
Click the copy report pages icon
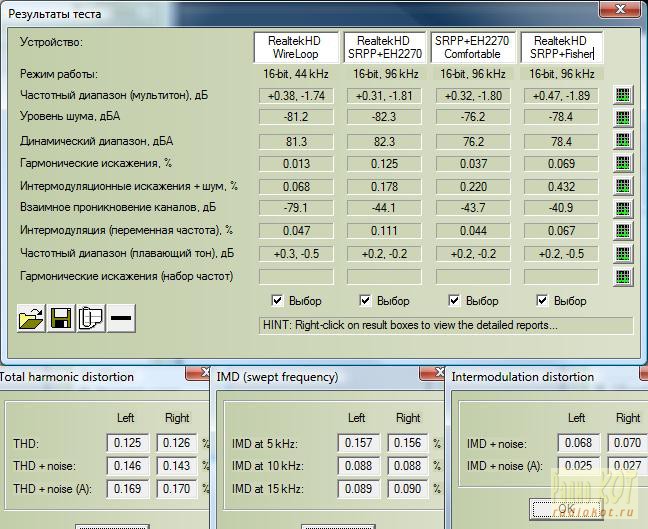tap(91, 318)
